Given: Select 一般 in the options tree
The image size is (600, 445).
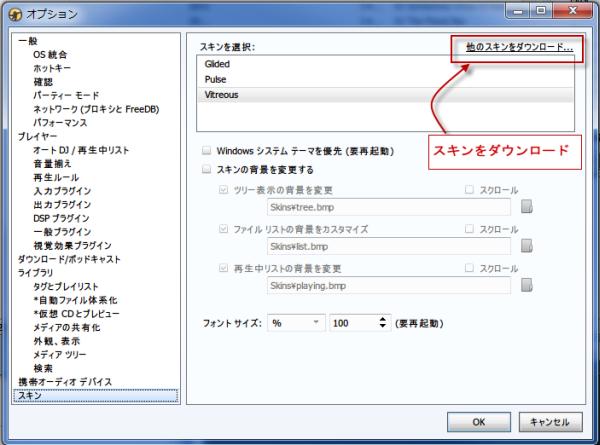Looking at the screenshot, I should pyautogui.click(x=28, y=41).
